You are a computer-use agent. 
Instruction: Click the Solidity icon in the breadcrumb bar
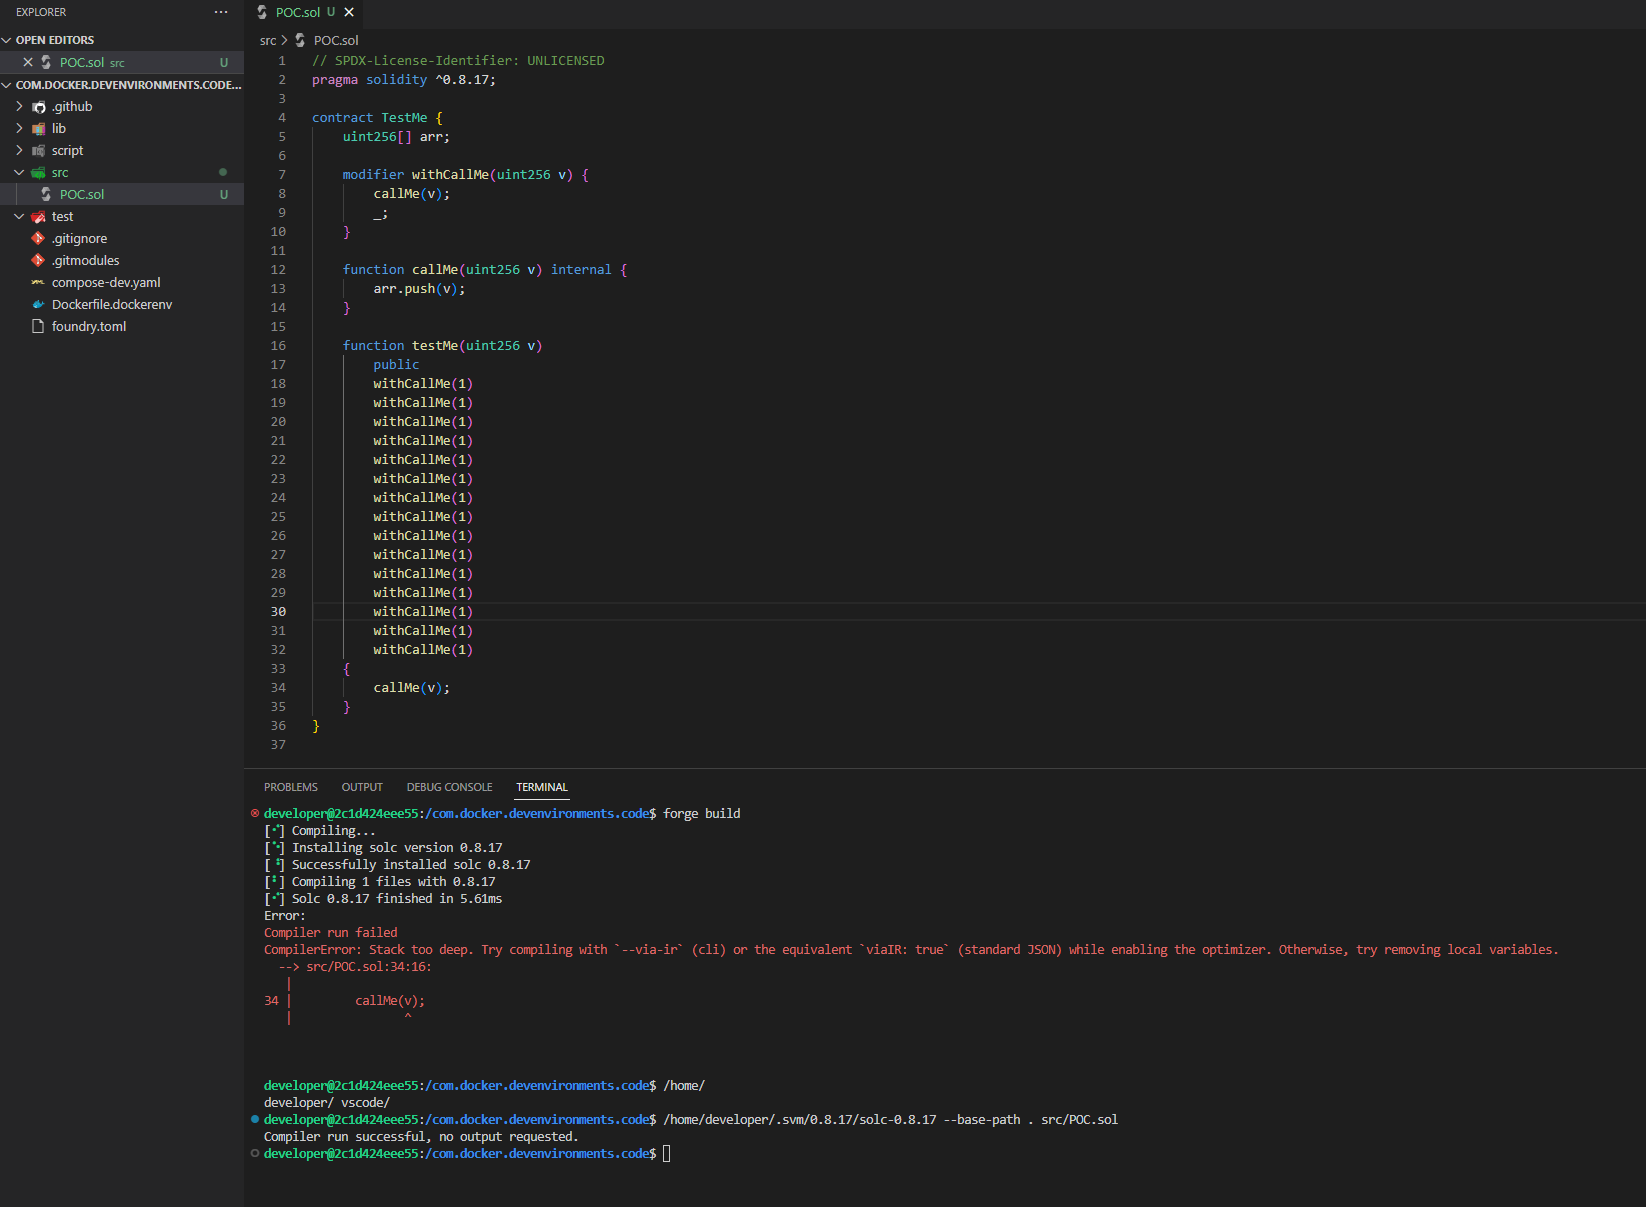[300, 40]
